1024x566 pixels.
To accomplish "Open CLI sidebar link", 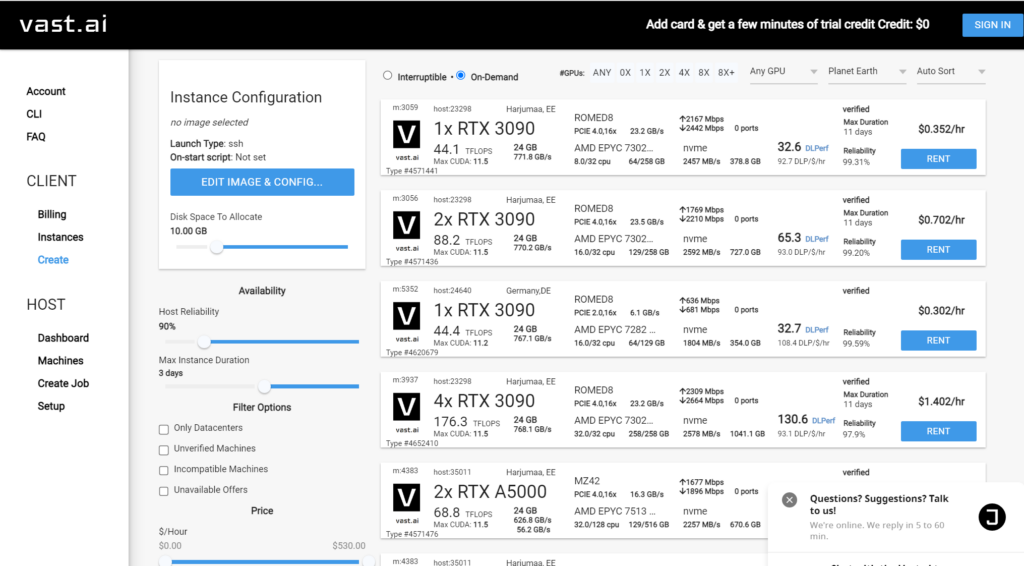I will pos(34,114).
